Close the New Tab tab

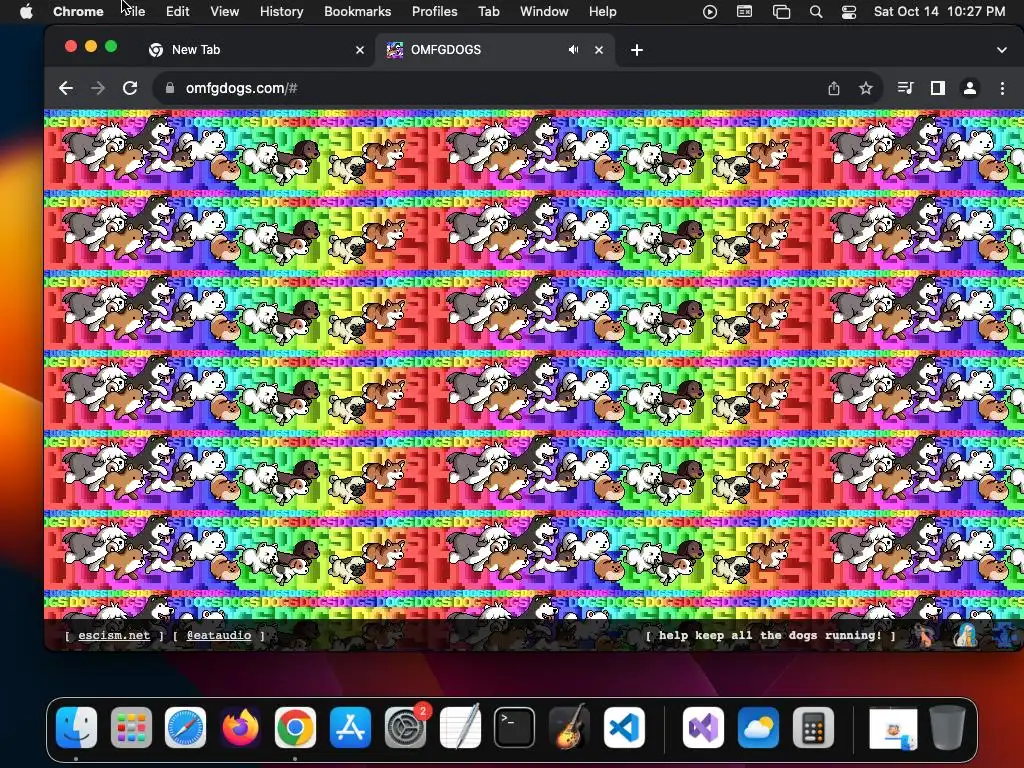[x=359, y=50]
